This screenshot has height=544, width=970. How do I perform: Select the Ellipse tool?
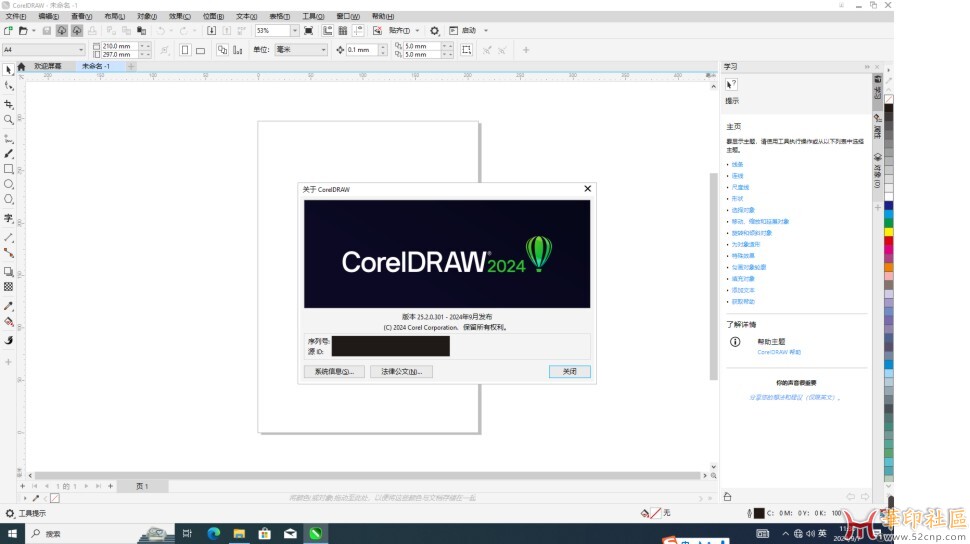[9, 184]
